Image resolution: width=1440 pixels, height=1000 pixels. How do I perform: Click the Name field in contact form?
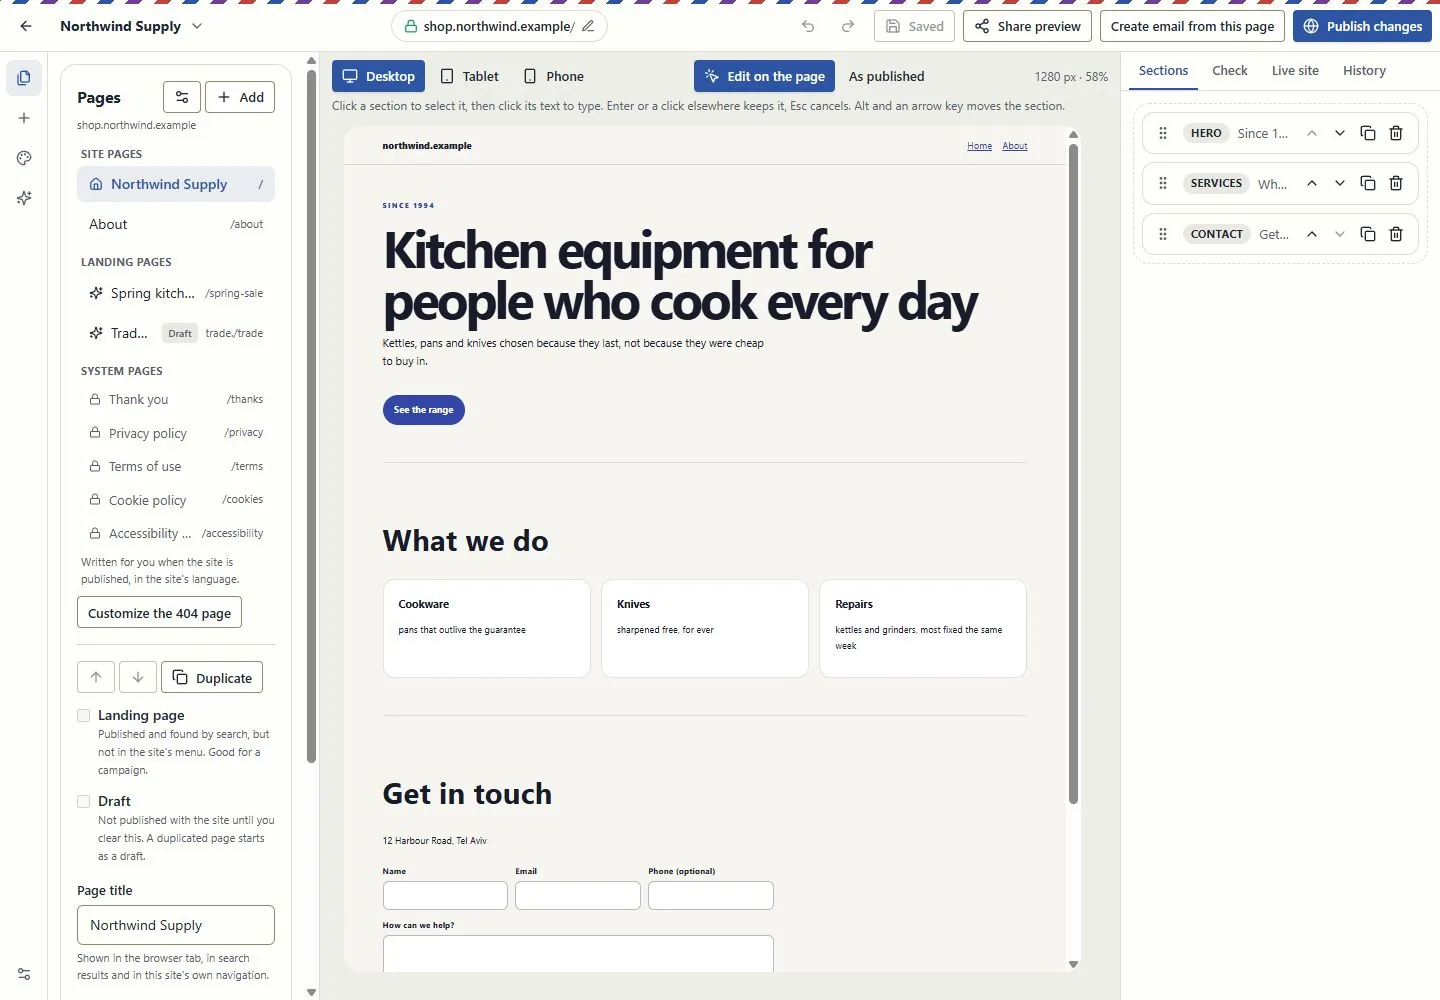[445, 895]
